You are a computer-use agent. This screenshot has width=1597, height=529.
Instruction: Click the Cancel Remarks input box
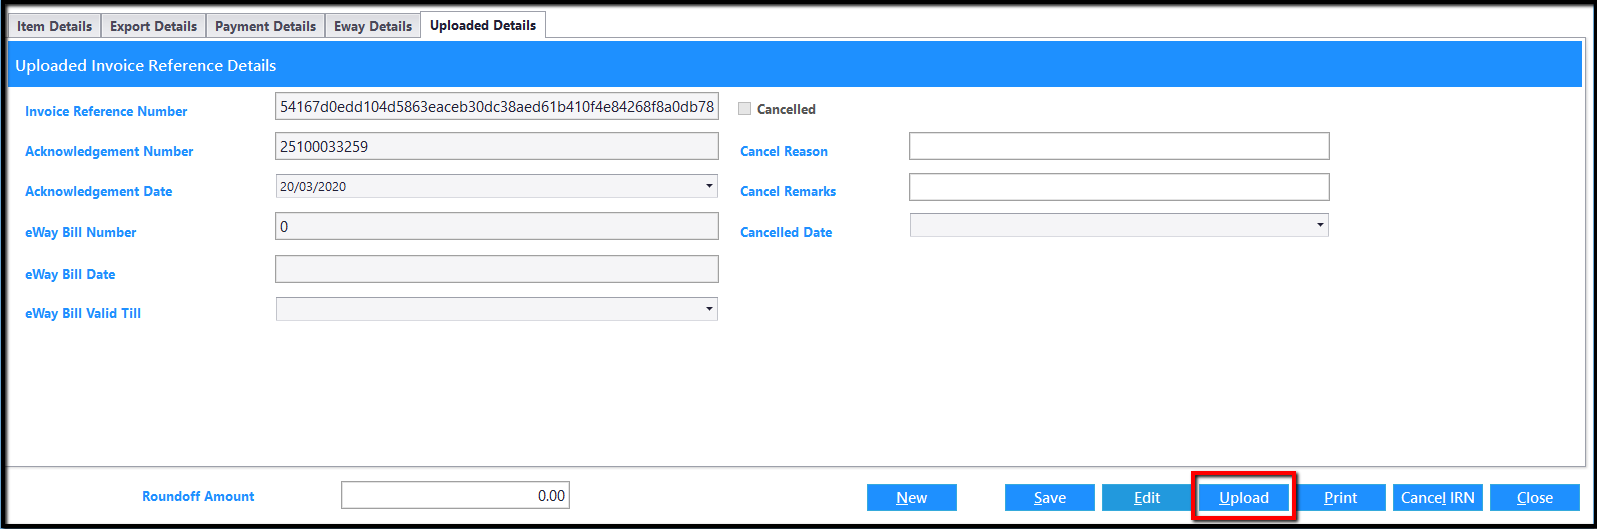tap(1119, 187)
